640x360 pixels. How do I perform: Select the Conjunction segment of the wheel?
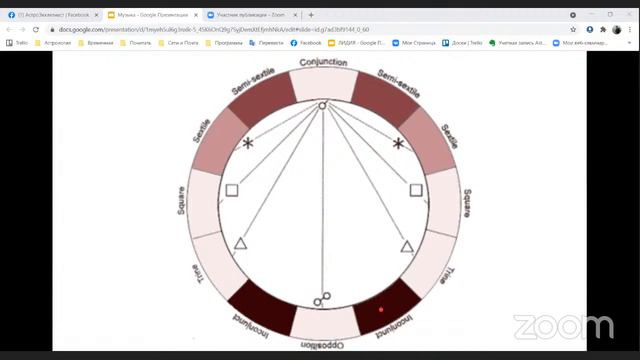323,85
